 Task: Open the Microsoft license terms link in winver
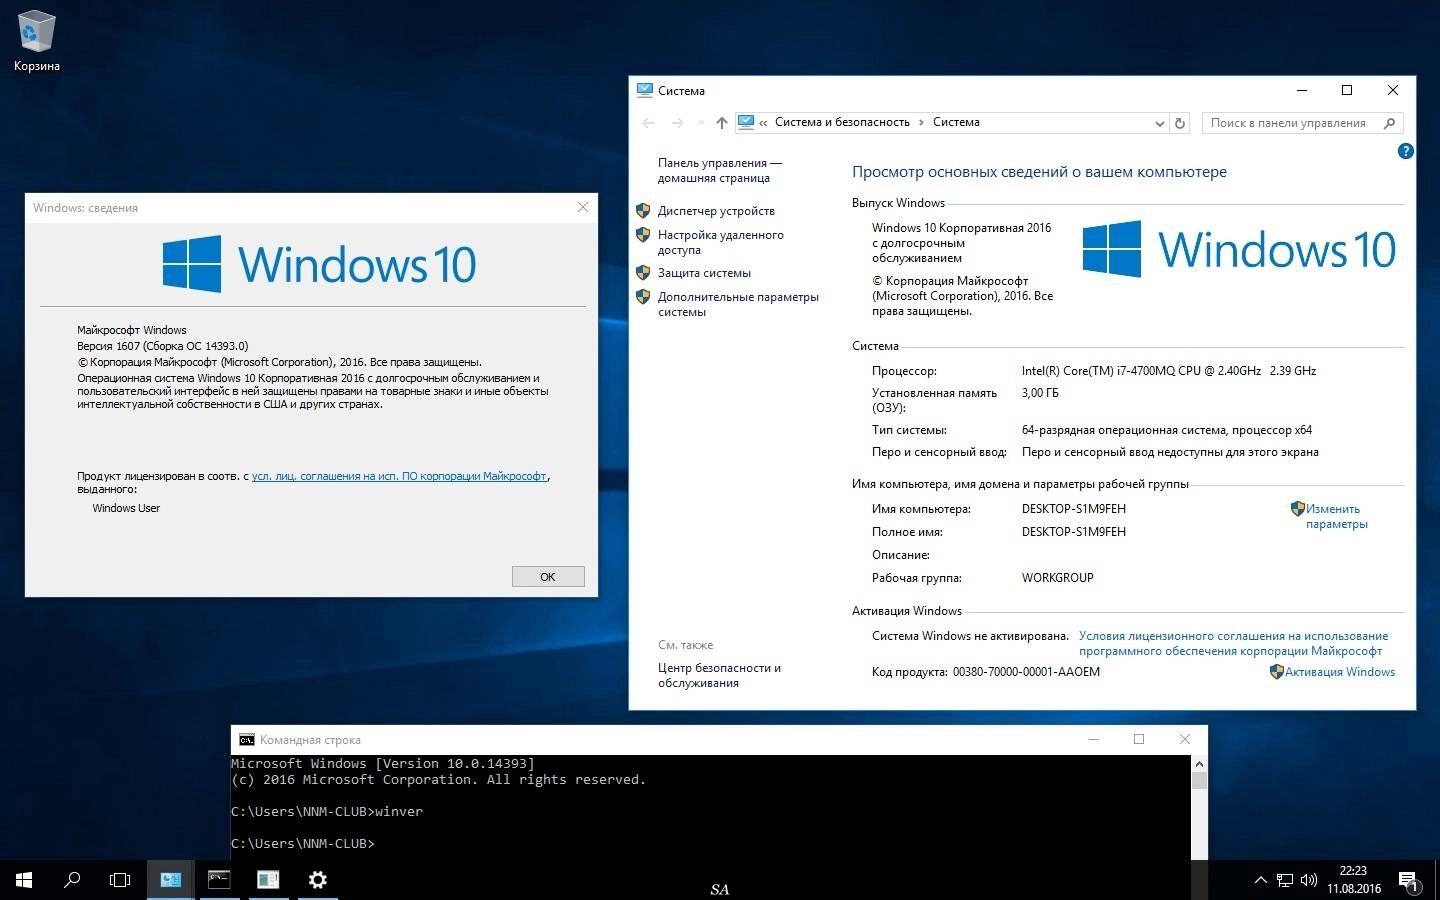(399, 476)
